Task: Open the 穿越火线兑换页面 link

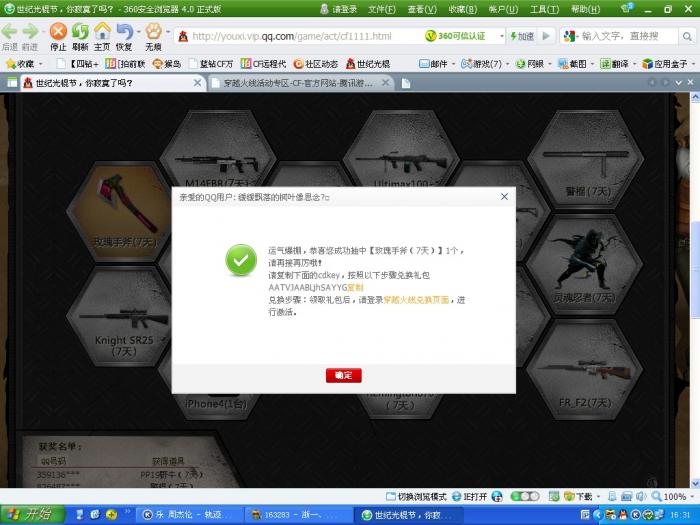Action: (x=416, y=300)
